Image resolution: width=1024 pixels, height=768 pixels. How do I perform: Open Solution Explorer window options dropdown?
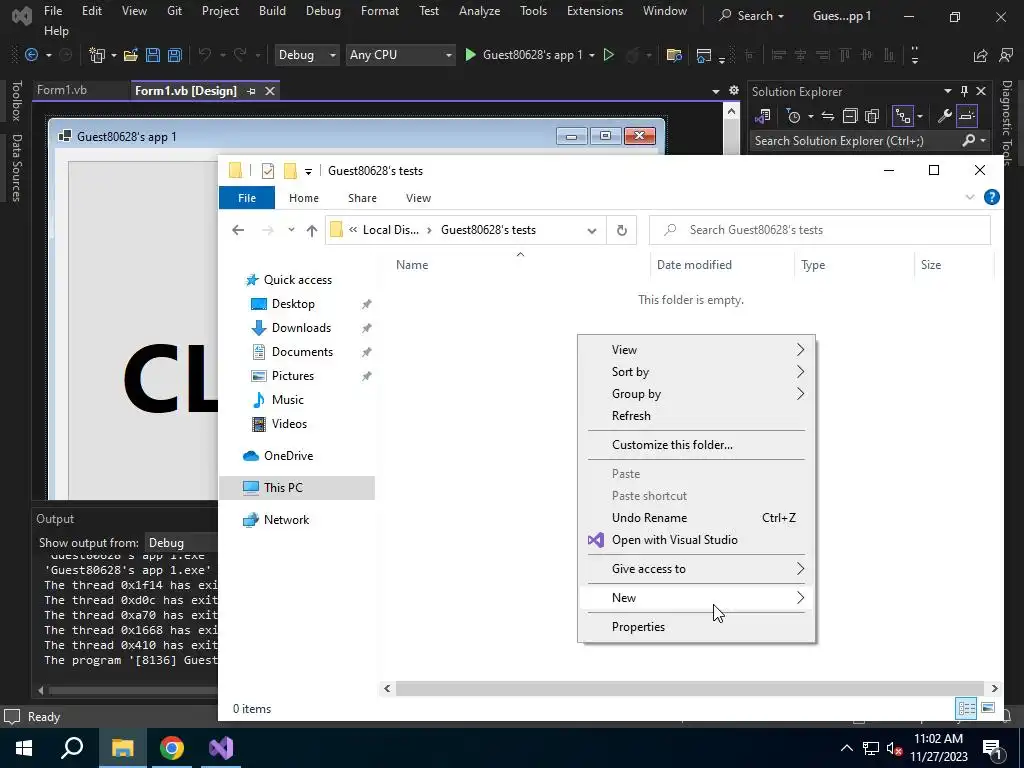coord(948,91)
